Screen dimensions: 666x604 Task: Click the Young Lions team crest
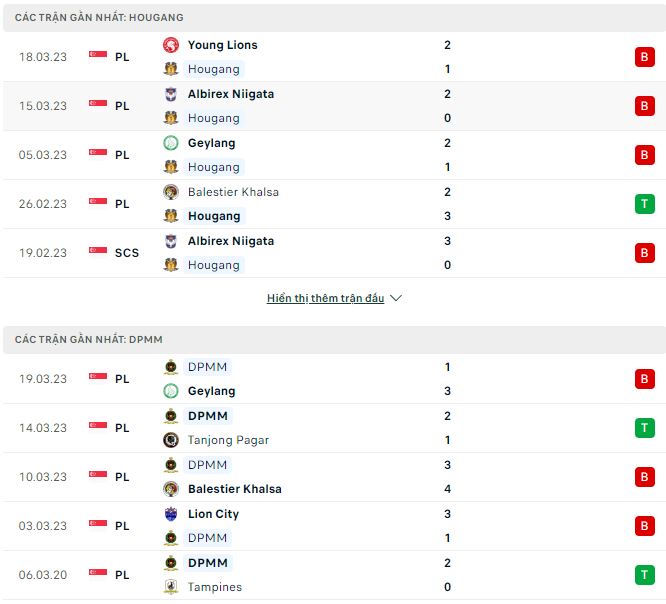click(171, 45)
